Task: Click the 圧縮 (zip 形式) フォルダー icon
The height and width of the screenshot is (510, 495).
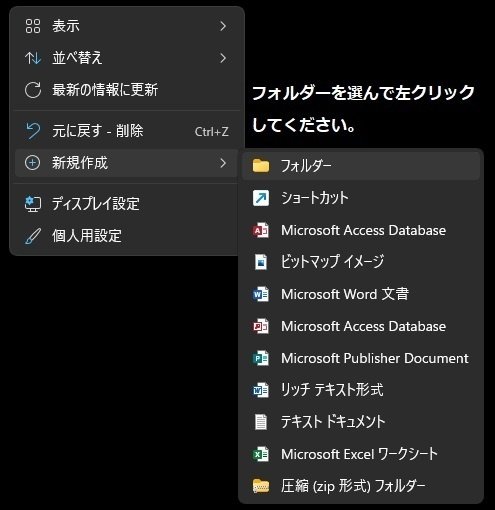Action: (x=261, y=486)
